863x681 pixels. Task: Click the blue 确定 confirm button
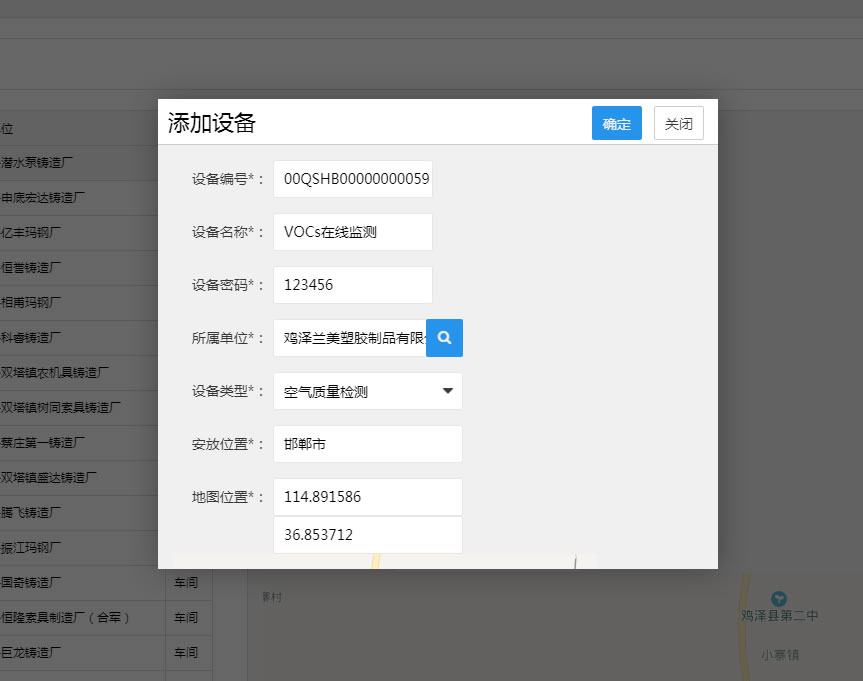616,123
